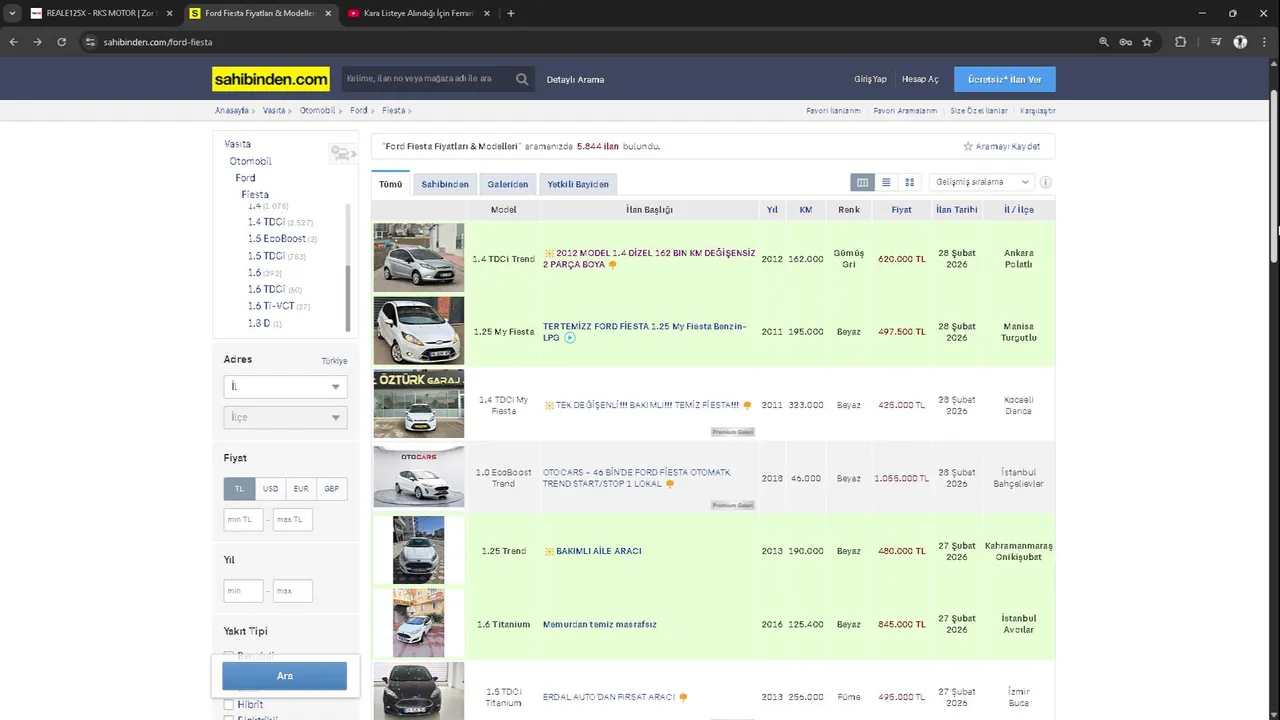Open the browser zoom magnifier icon
This screenshot has height=720, width=1280.
click(x=1104, y=42)
